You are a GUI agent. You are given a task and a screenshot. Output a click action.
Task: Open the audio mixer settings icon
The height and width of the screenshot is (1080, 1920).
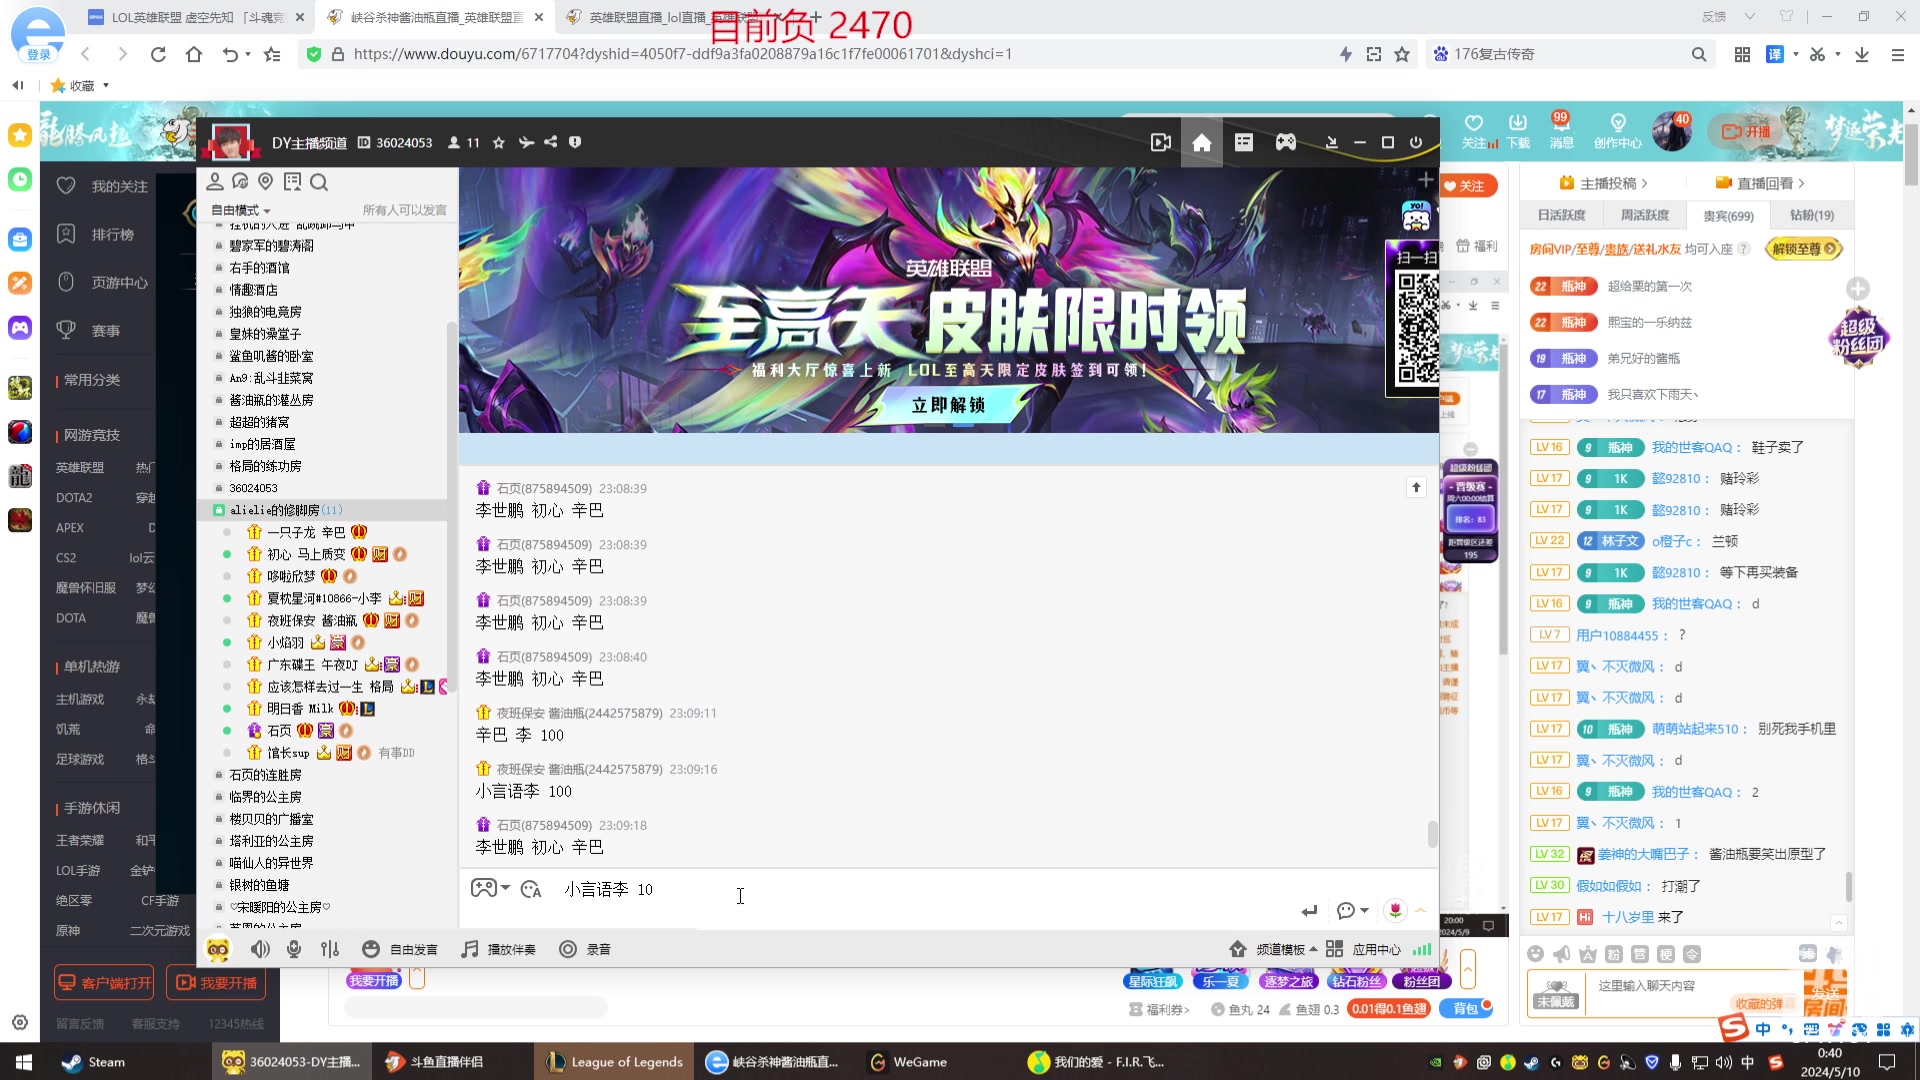[330, 949]
